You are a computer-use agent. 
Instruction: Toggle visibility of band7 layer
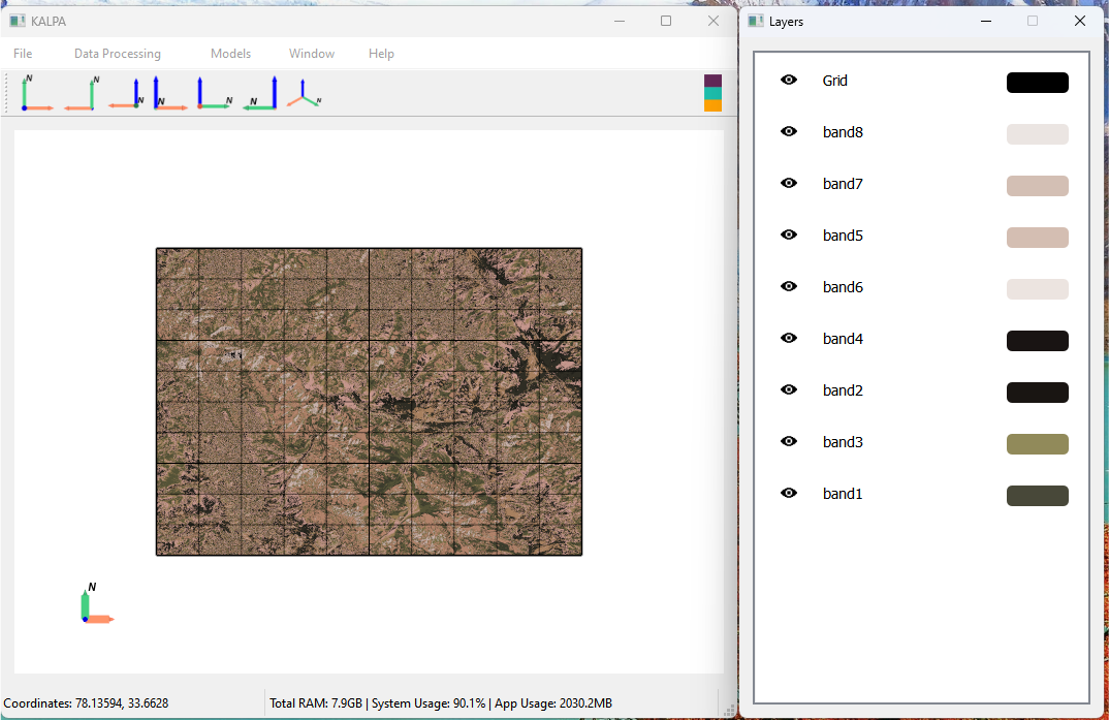789,183
